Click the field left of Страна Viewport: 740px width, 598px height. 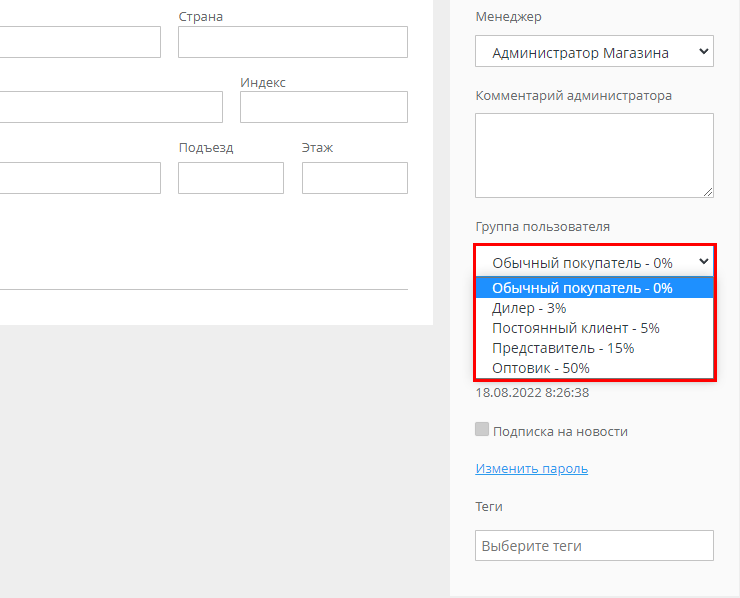coord(80,42)
